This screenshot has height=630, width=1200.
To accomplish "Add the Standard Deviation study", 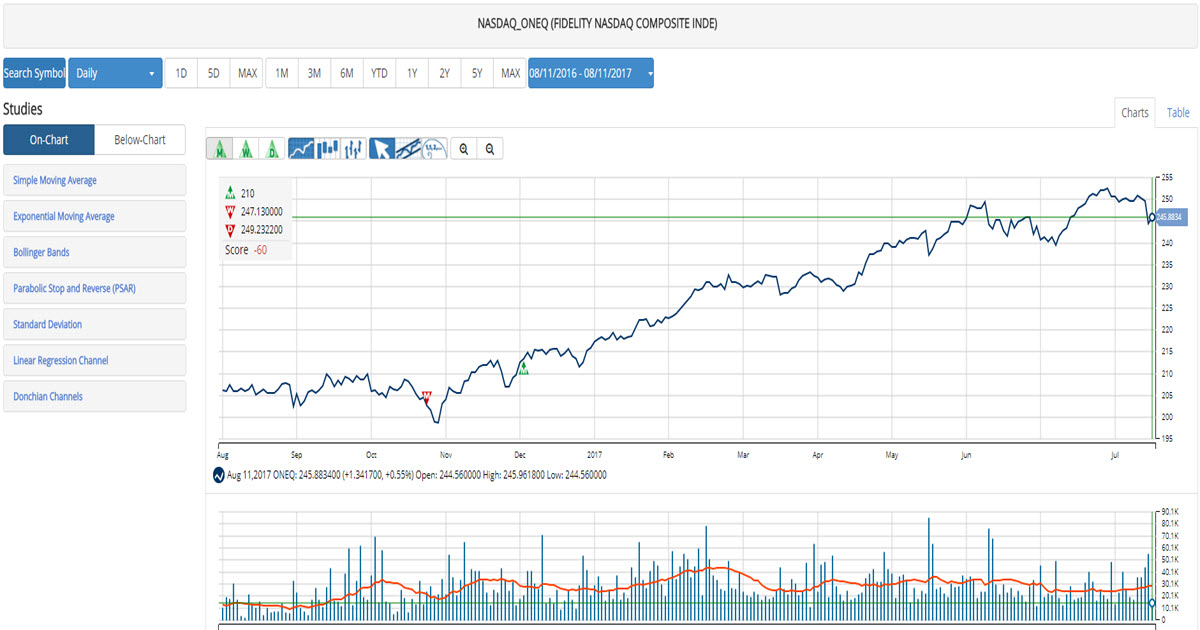I will pos(94,324).
